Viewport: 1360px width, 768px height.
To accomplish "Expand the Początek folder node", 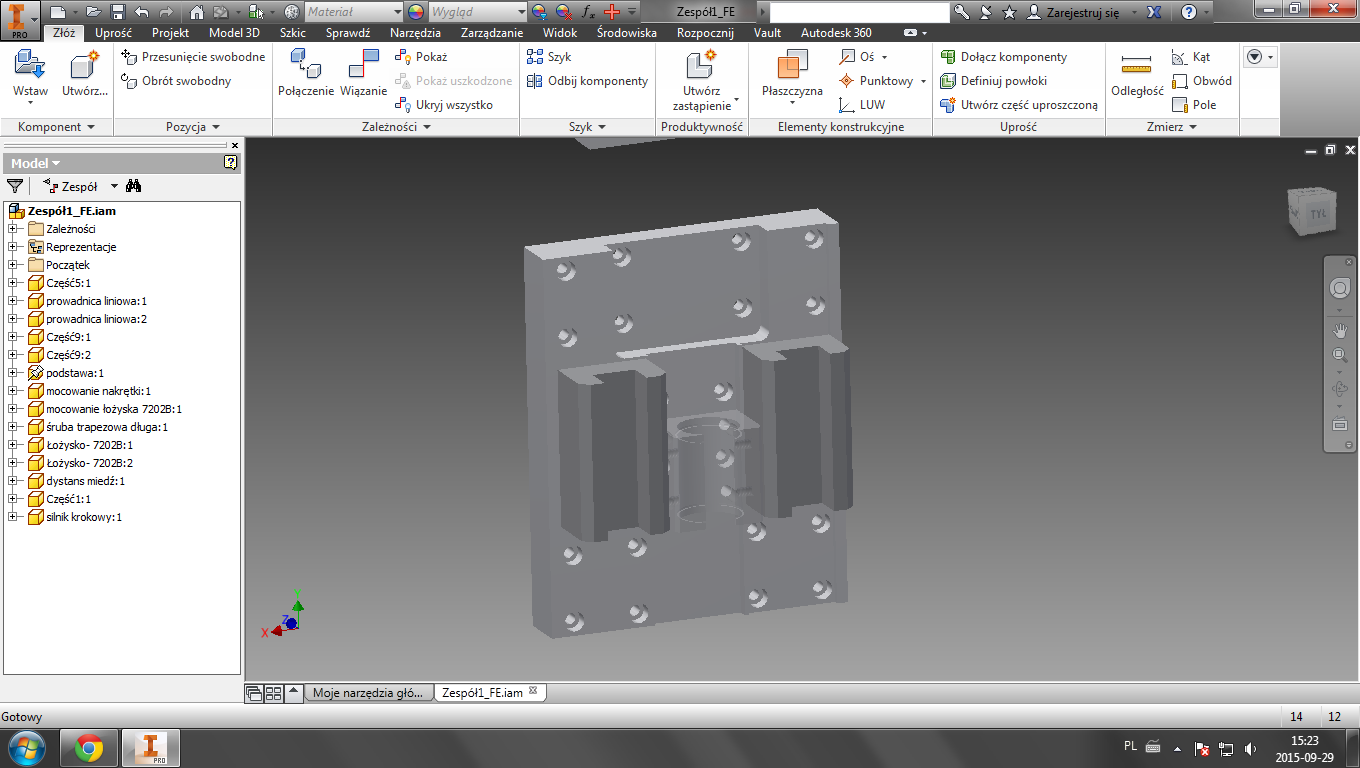I will tap(13, 265).
